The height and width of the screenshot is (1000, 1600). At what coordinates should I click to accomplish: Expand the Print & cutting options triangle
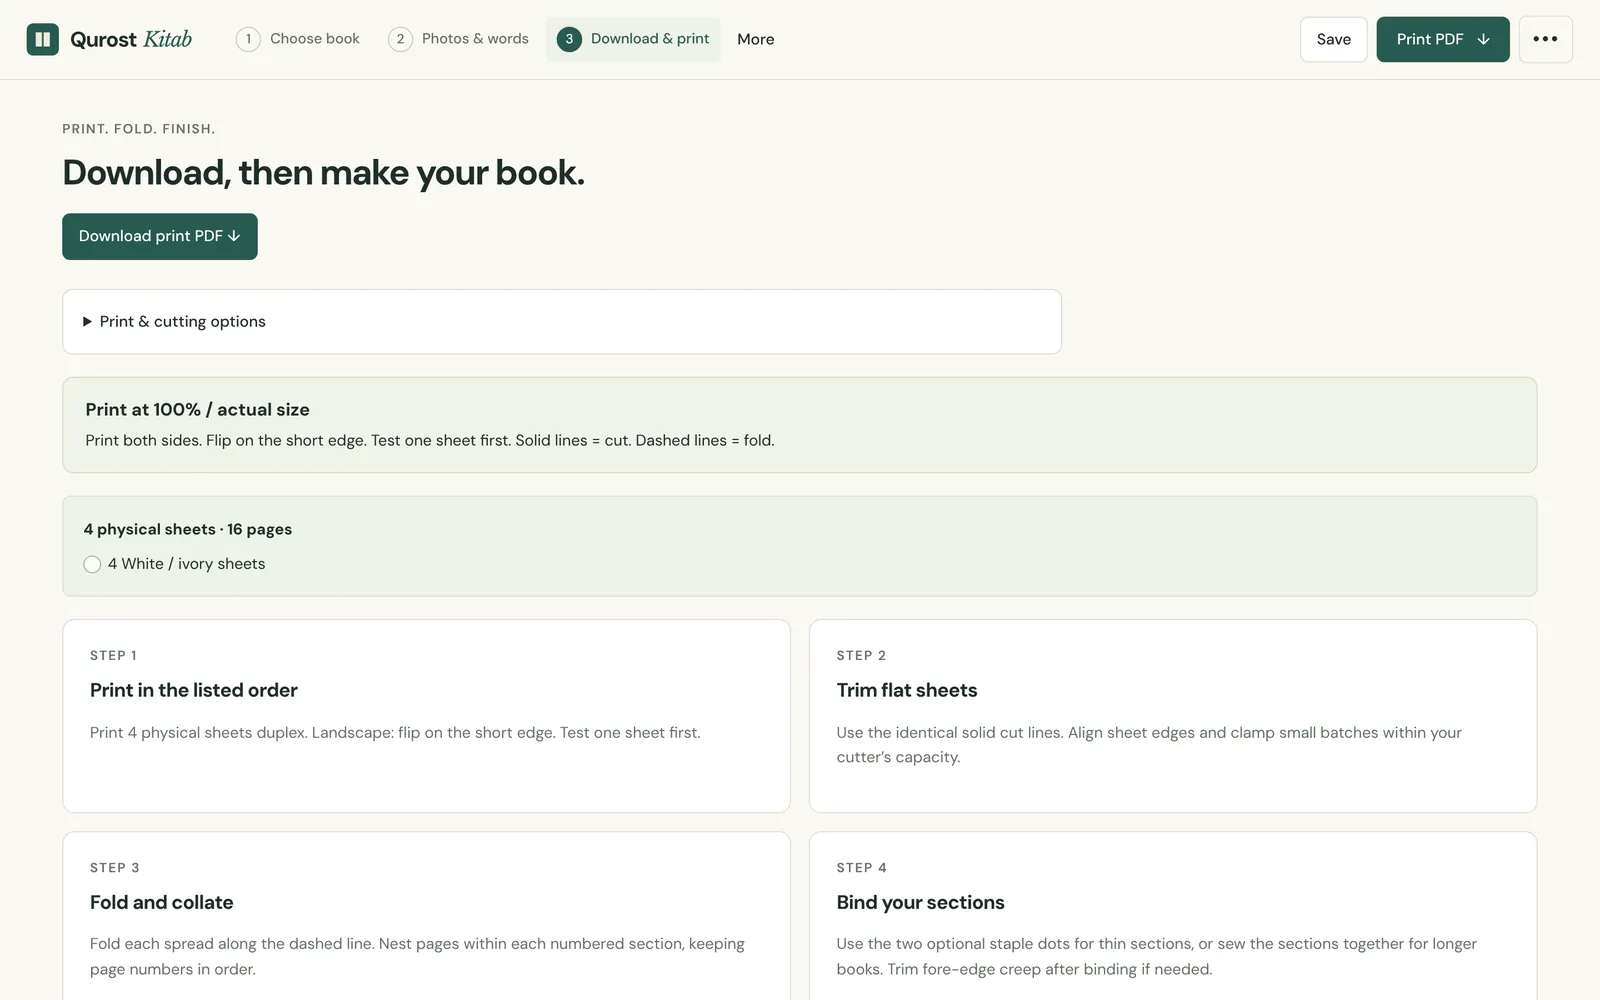[87, 321]
